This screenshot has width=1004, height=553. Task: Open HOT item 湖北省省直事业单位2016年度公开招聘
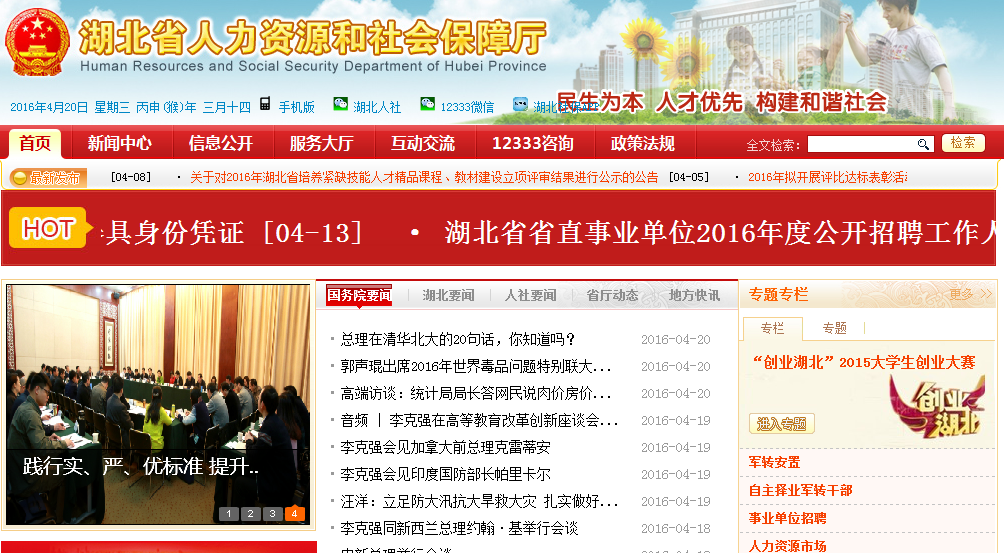[x=720, y=232]
